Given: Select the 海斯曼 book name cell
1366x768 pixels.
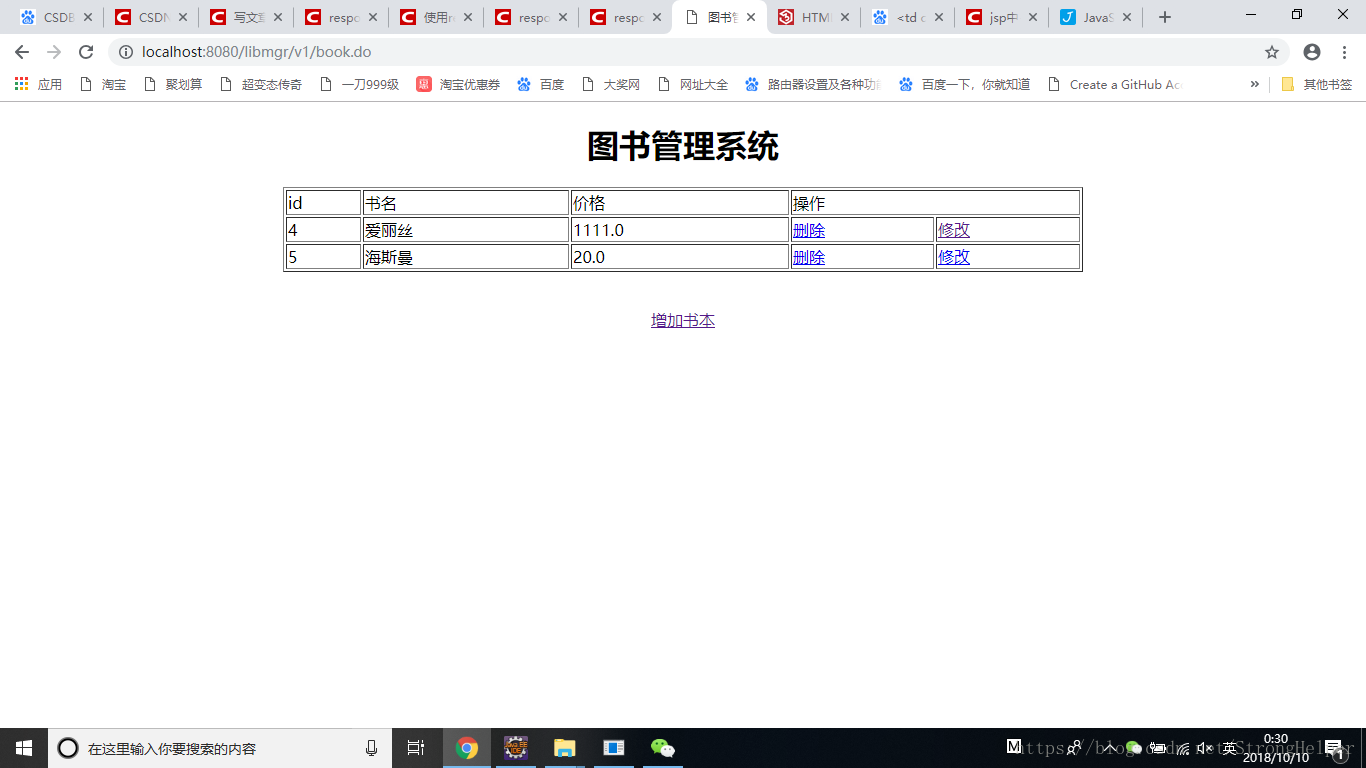Looking at the screenshot, I should click(466, 257).
